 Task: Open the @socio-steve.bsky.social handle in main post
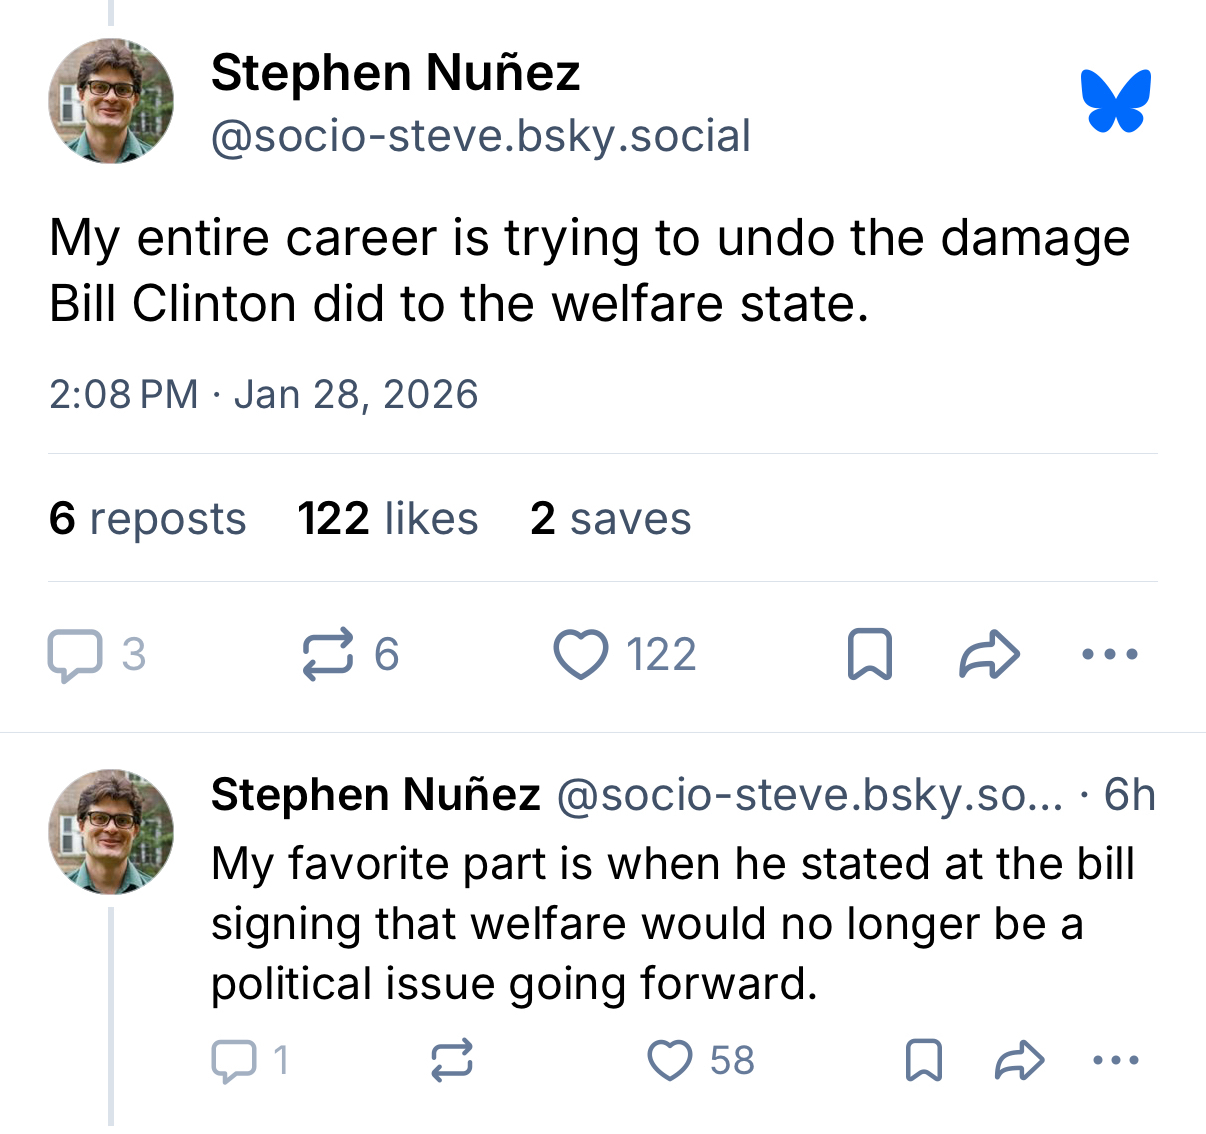480,136
